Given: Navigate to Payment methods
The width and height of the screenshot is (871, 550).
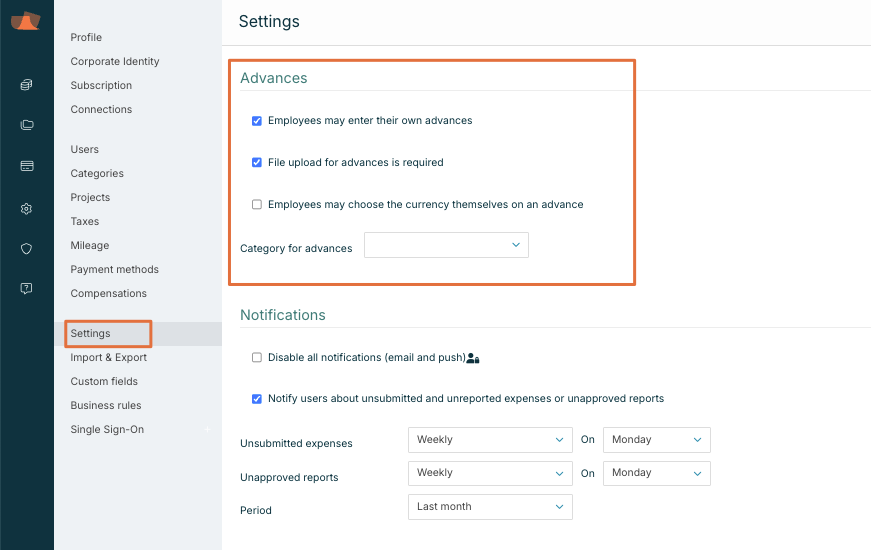Looking at the screenshot, I should click(114, 270).
